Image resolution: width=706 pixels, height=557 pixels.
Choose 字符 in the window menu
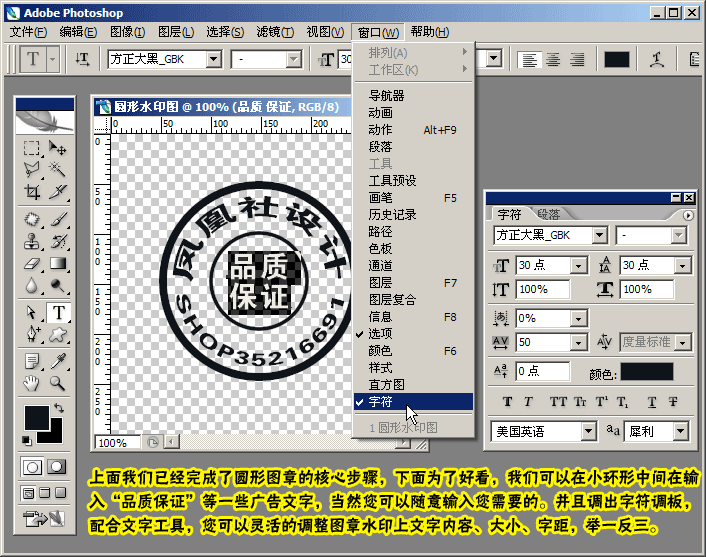[x=413, y=402]
